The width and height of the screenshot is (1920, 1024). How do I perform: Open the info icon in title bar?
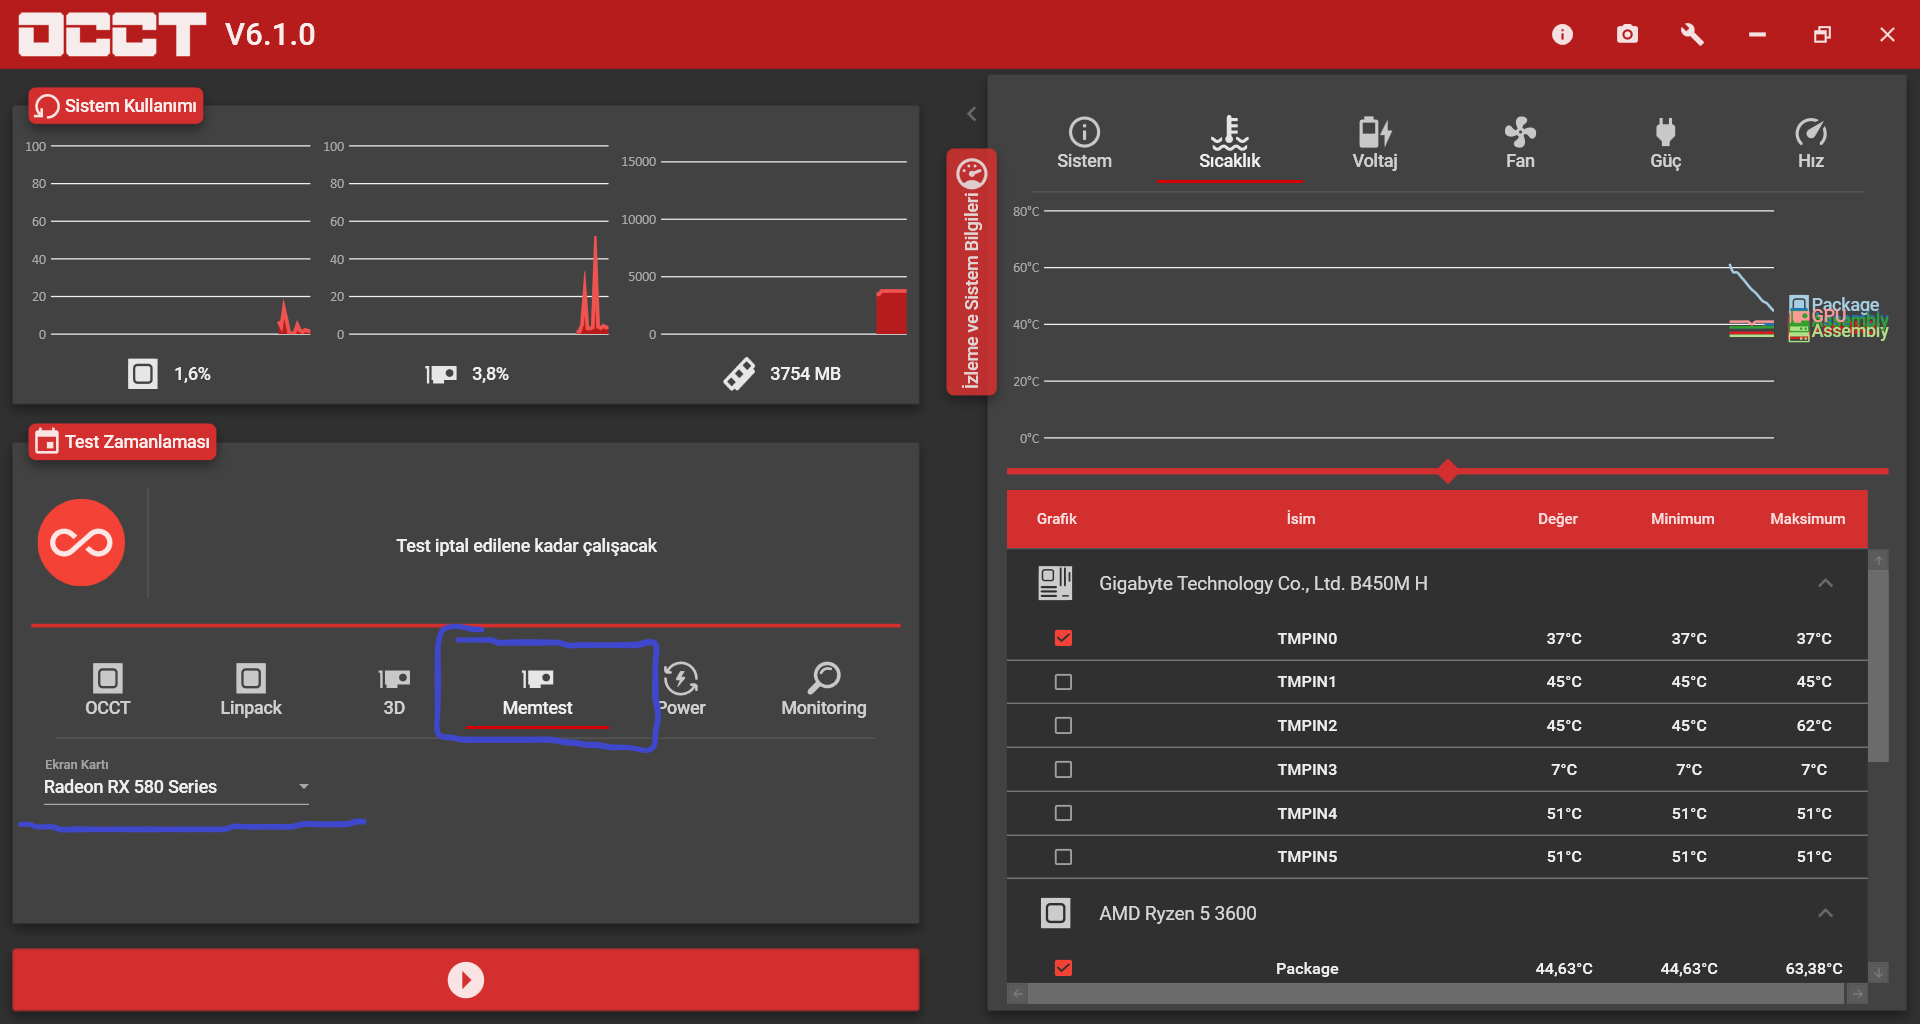(x=1562, y=35)
